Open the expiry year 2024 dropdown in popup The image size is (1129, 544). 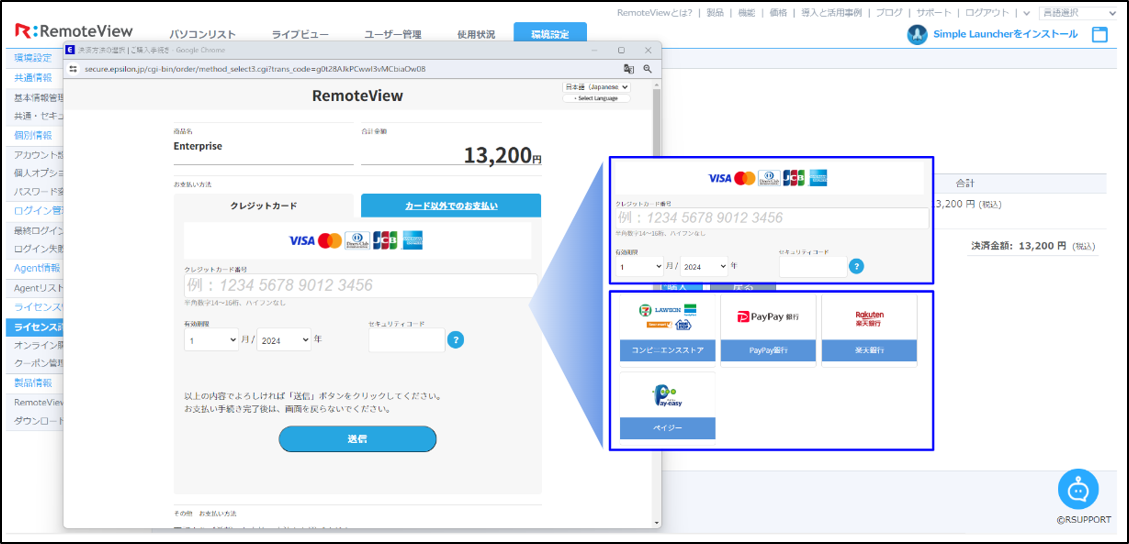coord(284,339)
